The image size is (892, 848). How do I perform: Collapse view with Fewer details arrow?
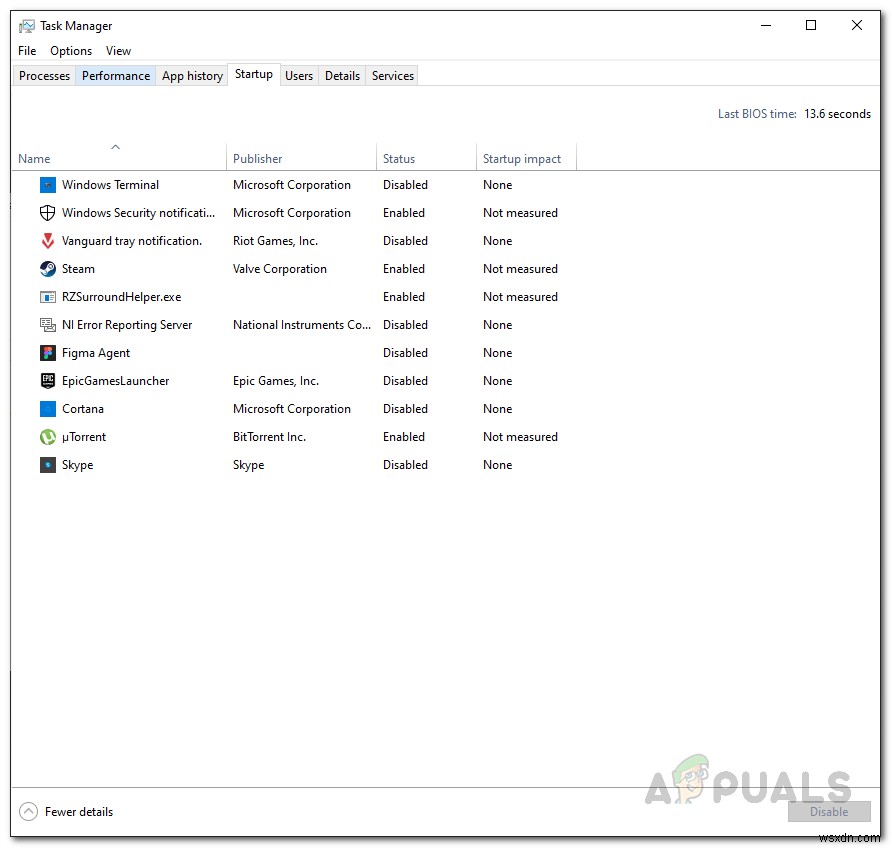point(28,812)
